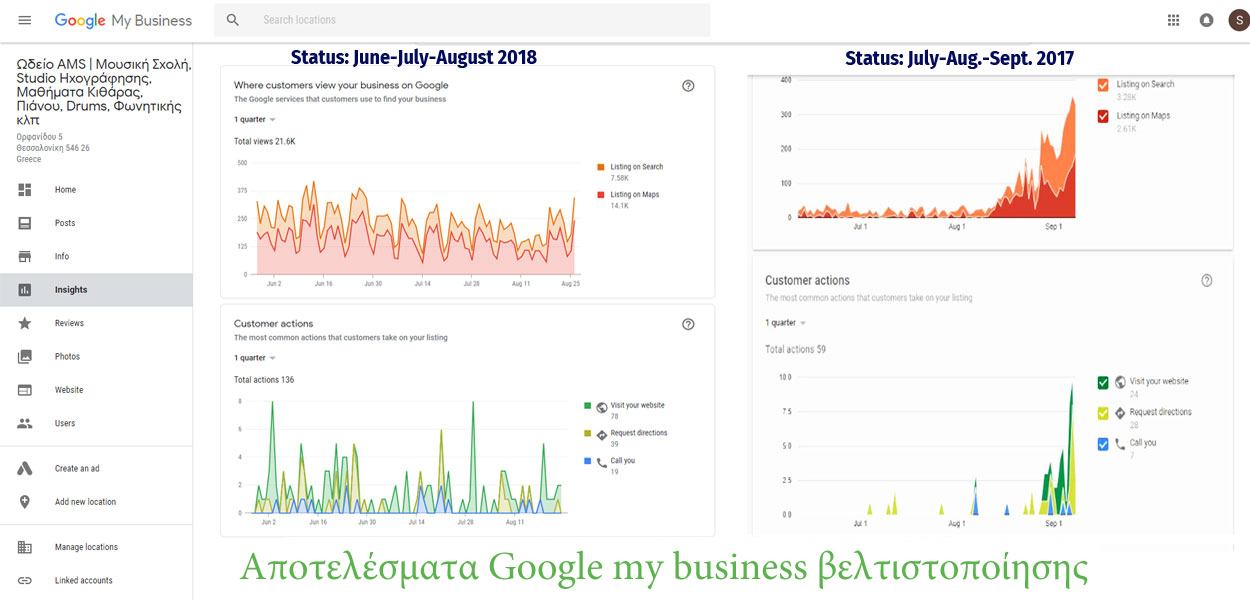Click Create an ad link

point(77,468)
